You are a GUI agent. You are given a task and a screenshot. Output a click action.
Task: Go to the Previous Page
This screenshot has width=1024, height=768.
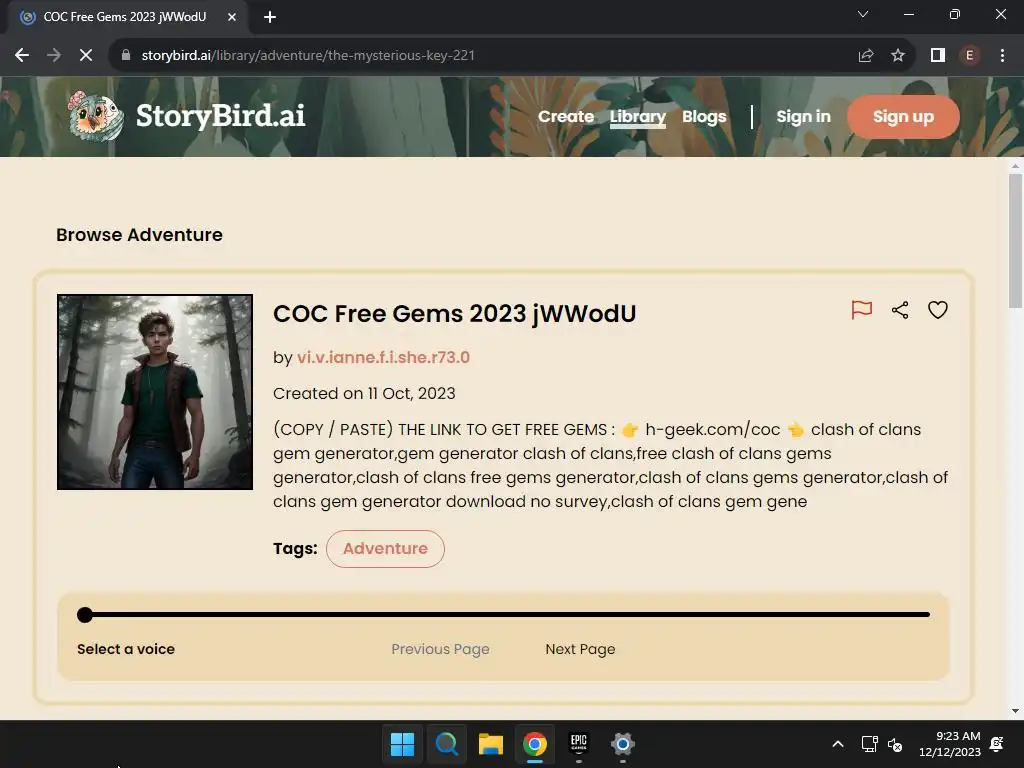(x=440, y=649)
